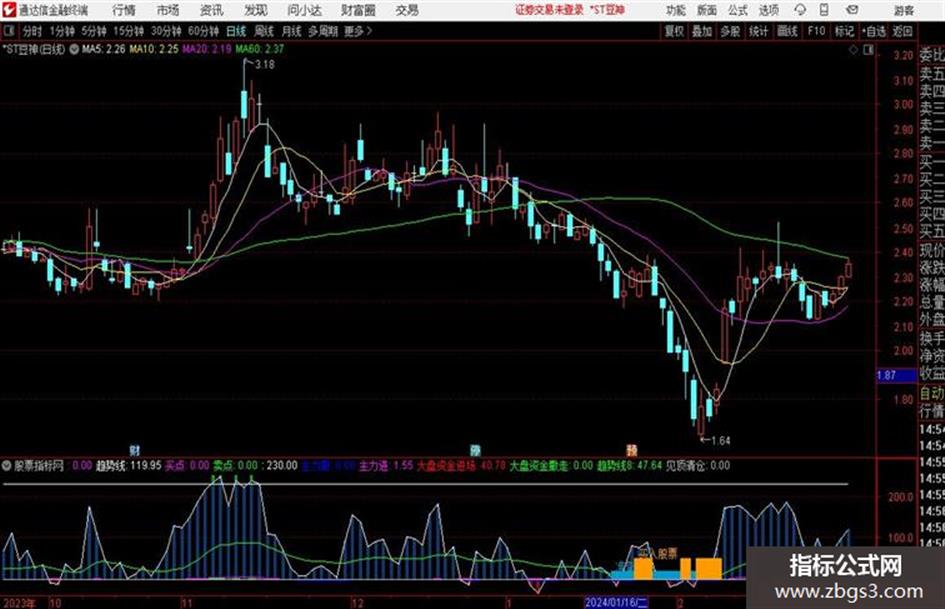Screen dimensions: 945x609
Task: Click the 主力进 1.55 indicator value
Action: 386,466
